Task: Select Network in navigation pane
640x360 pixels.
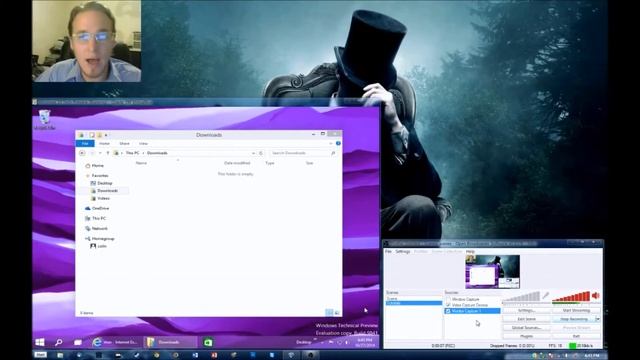Action: [97, 229]
